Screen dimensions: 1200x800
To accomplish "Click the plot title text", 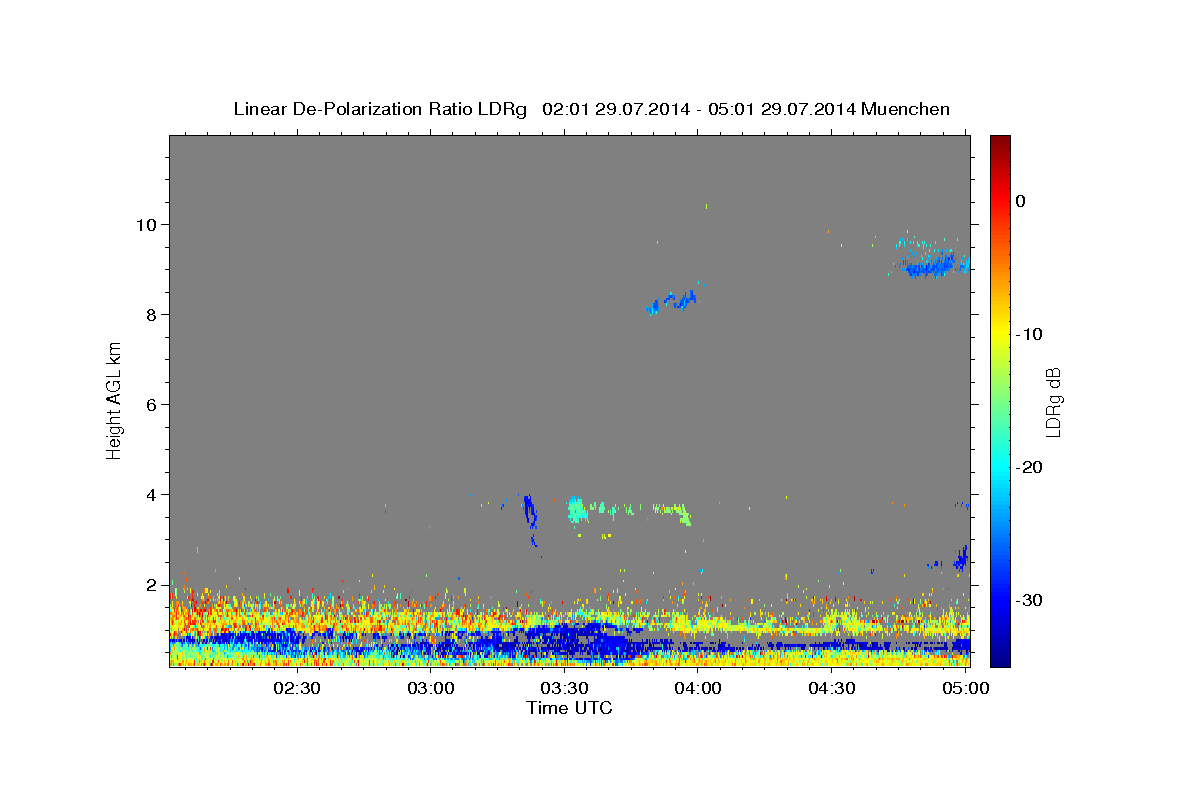I will point(591,109).
